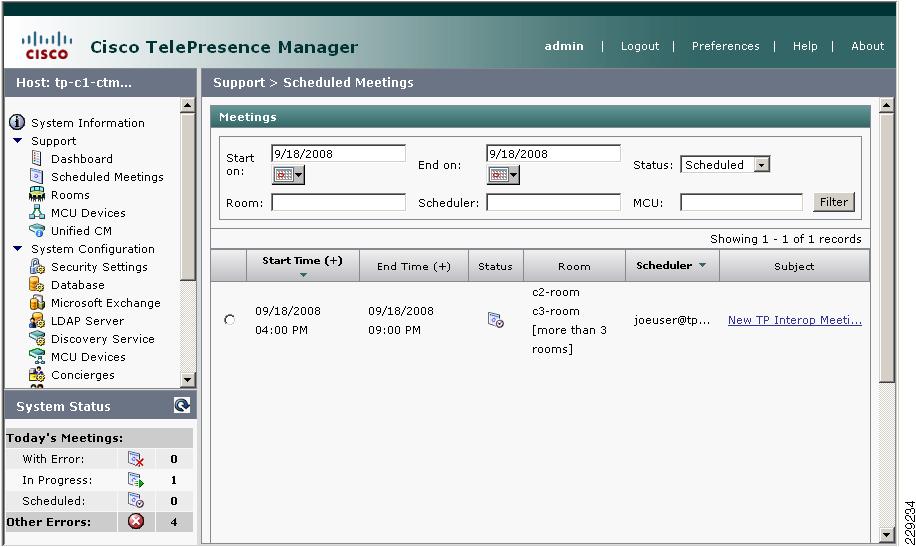The image size is (916, 547).
Task: Click the Concierges icon
Action: pyautogui.click(x=37, y=375)
